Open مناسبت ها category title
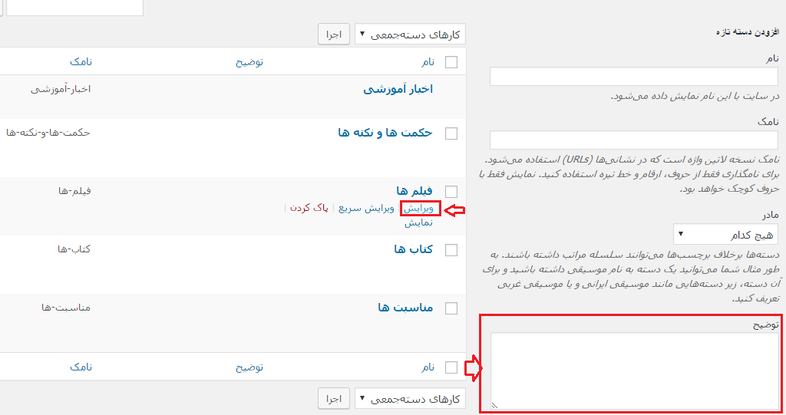 (406, 307)
